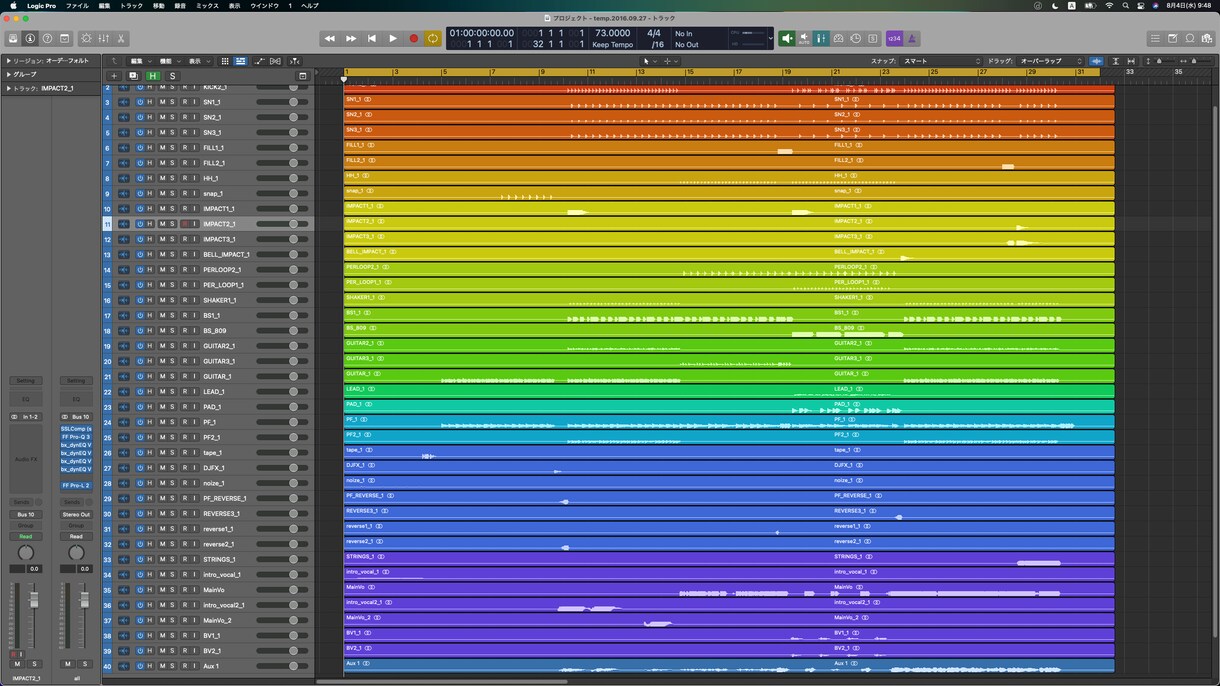Open Smart Controls dial icon

point(86,38)
